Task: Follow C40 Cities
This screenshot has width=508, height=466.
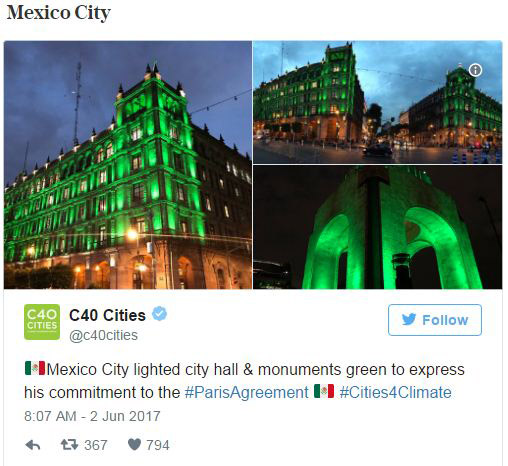Action: (435, 320)
